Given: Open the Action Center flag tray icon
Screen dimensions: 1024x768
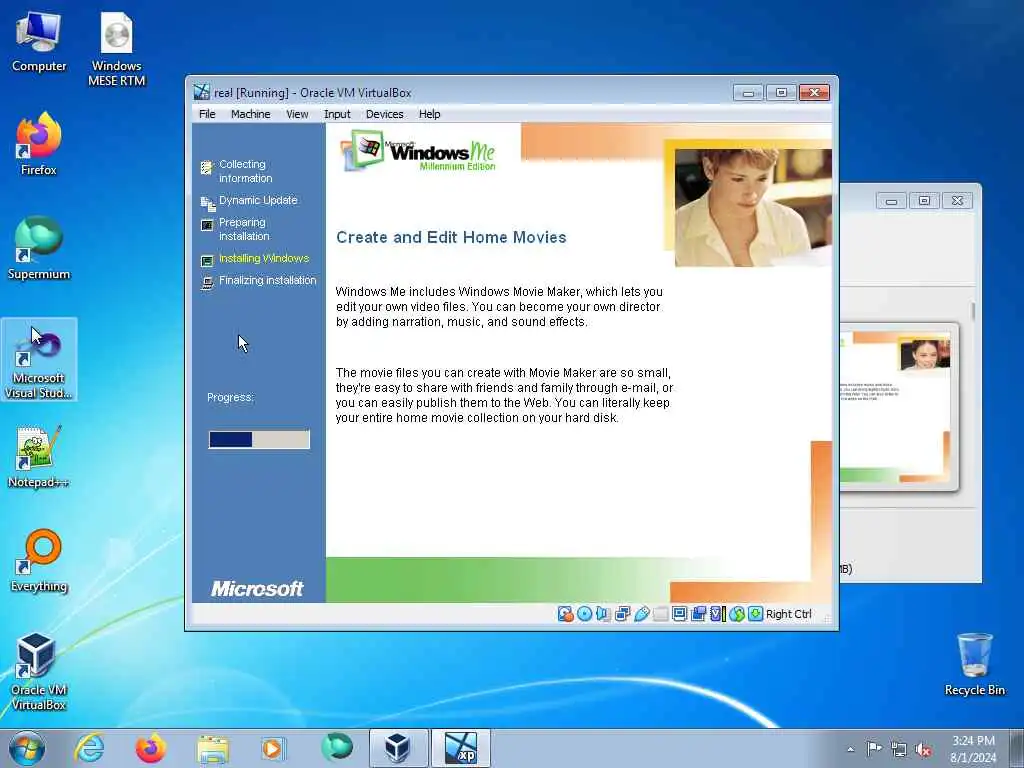Looking at the screenshot, I should coord(874,748).
